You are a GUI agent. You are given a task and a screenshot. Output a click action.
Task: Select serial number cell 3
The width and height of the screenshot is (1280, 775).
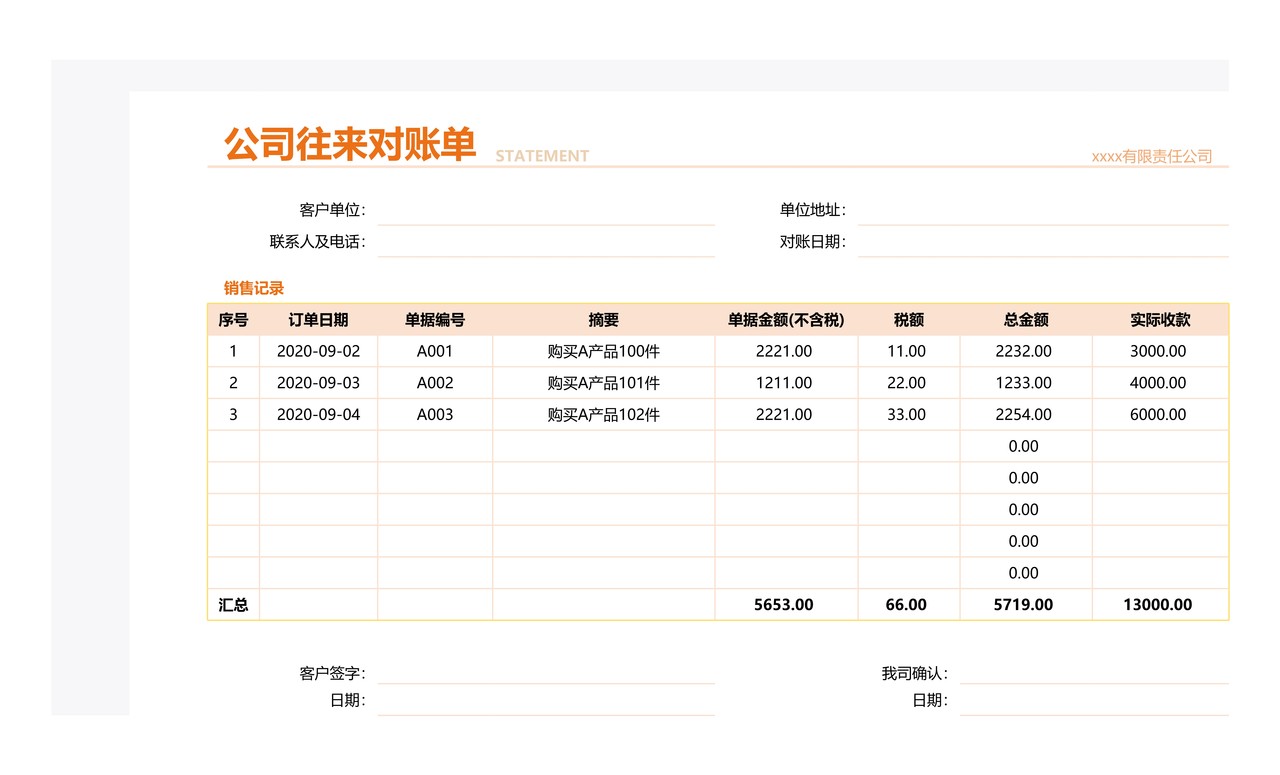pyautogui.click(x=233, y=415)
